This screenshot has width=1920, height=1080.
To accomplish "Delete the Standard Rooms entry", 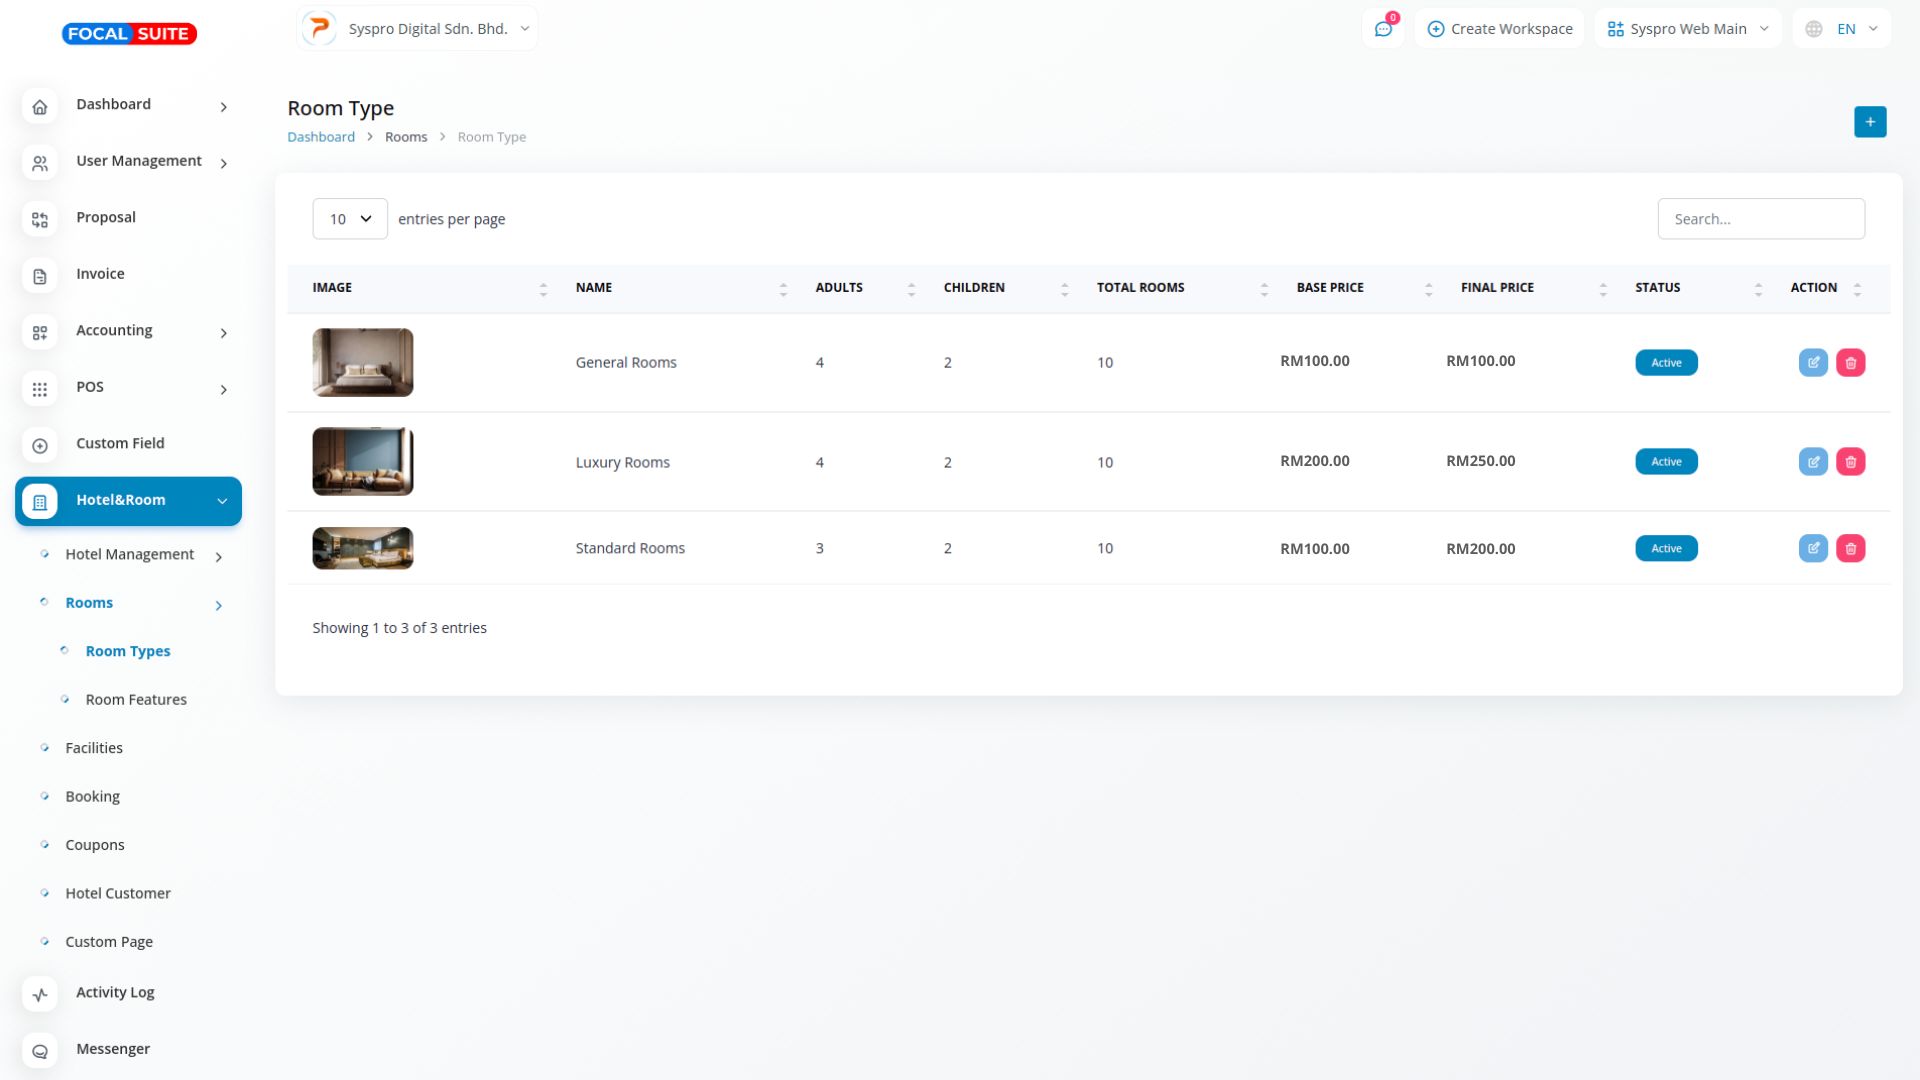I will point(1850,548).
